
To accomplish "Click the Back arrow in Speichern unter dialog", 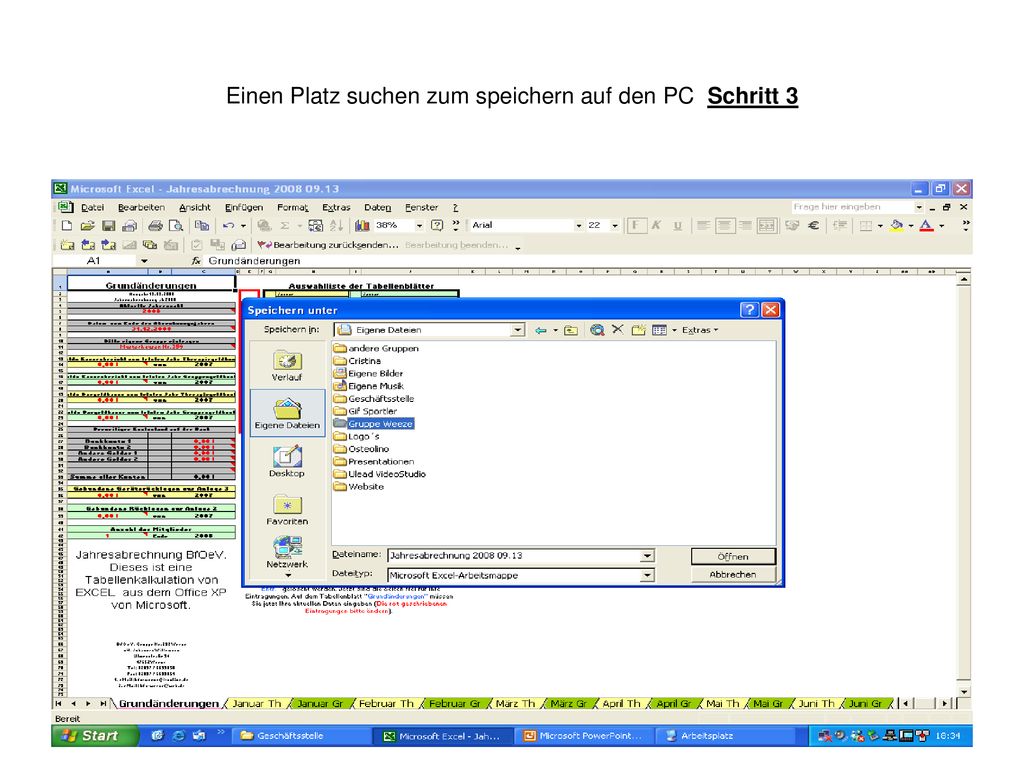I will click(541, 330).
